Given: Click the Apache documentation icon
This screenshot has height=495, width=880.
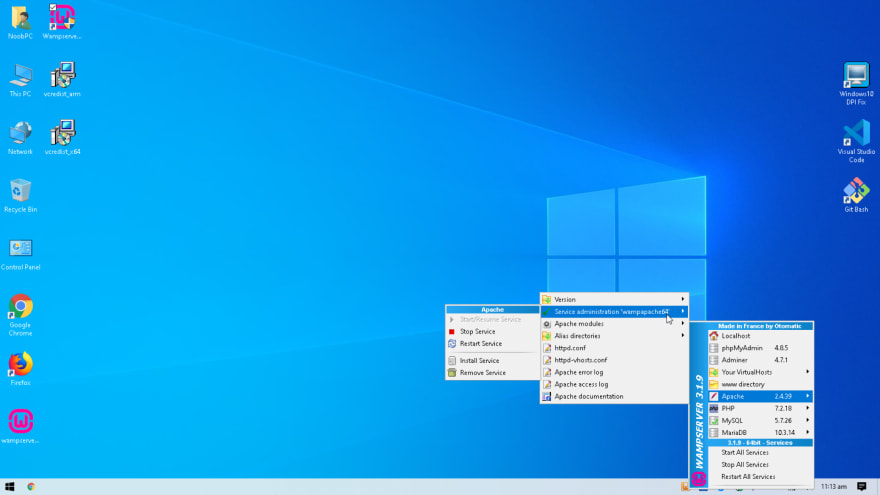Looking at the screenshot, I should (547, 396).
